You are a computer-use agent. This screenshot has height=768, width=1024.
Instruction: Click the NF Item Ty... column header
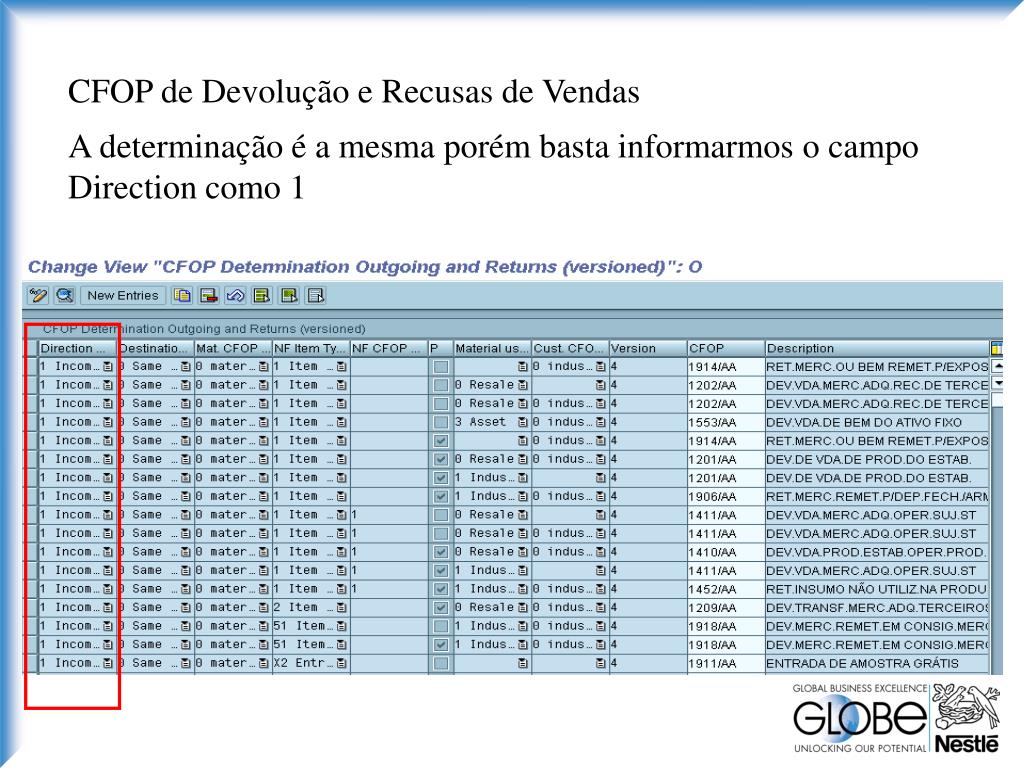tap(311, 348)
